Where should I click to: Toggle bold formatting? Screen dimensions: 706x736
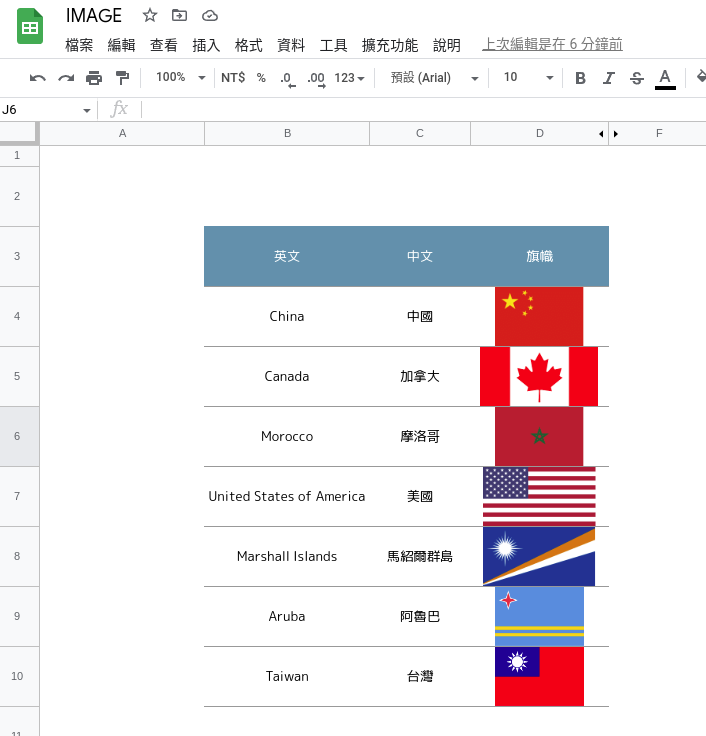coord(580,78)
